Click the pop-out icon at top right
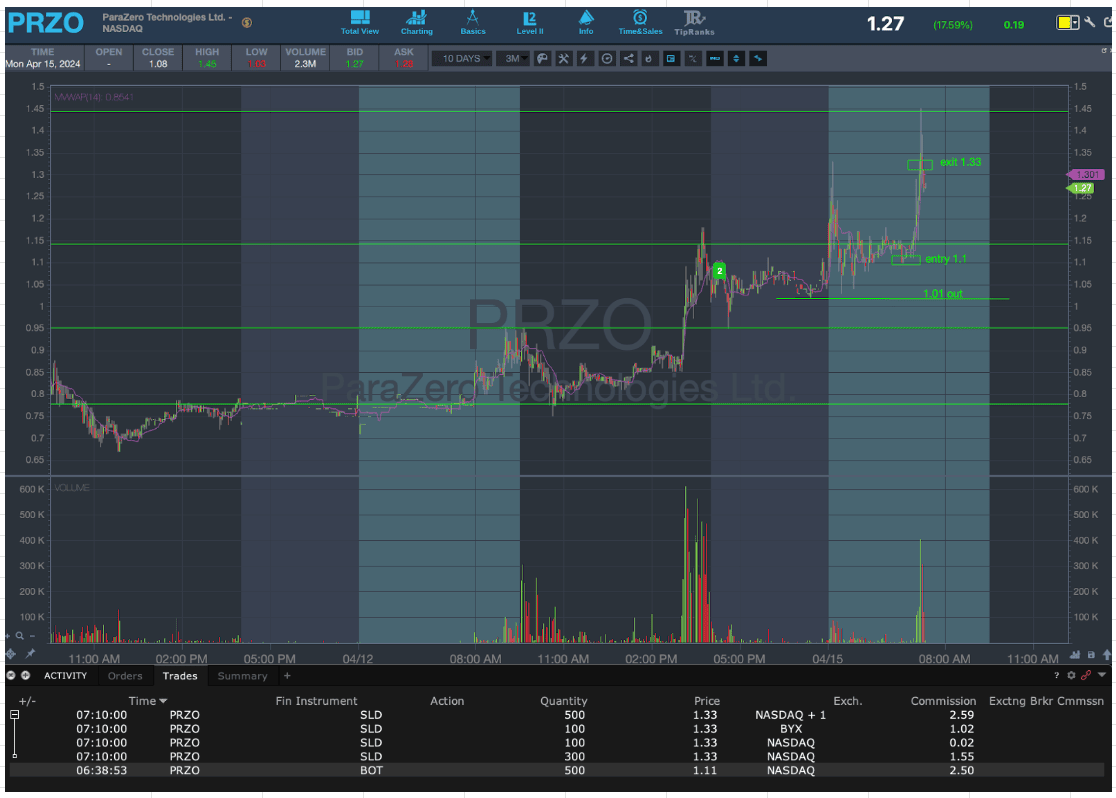 [1108, 23]
